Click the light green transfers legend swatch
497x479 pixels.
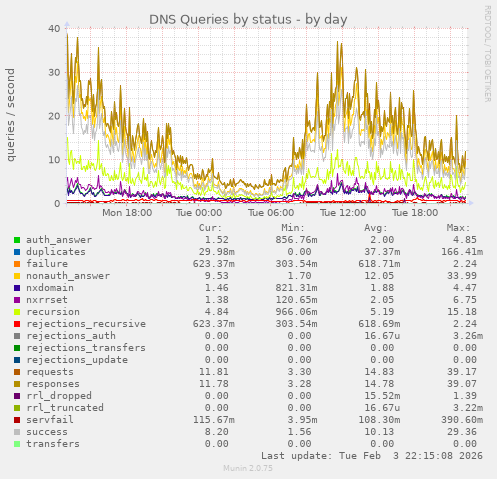coord(17,444)
